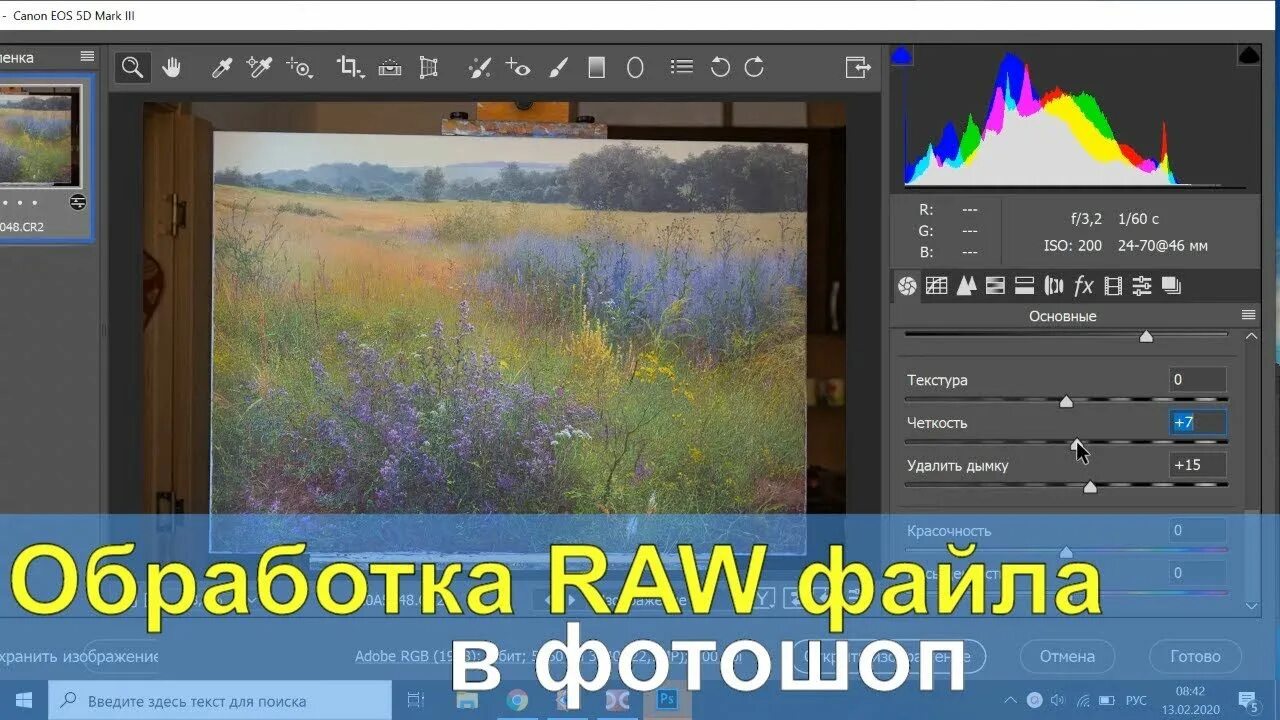Switch to the Tone Curve tab
The image size is (1280, 720).
coord(936,286)
